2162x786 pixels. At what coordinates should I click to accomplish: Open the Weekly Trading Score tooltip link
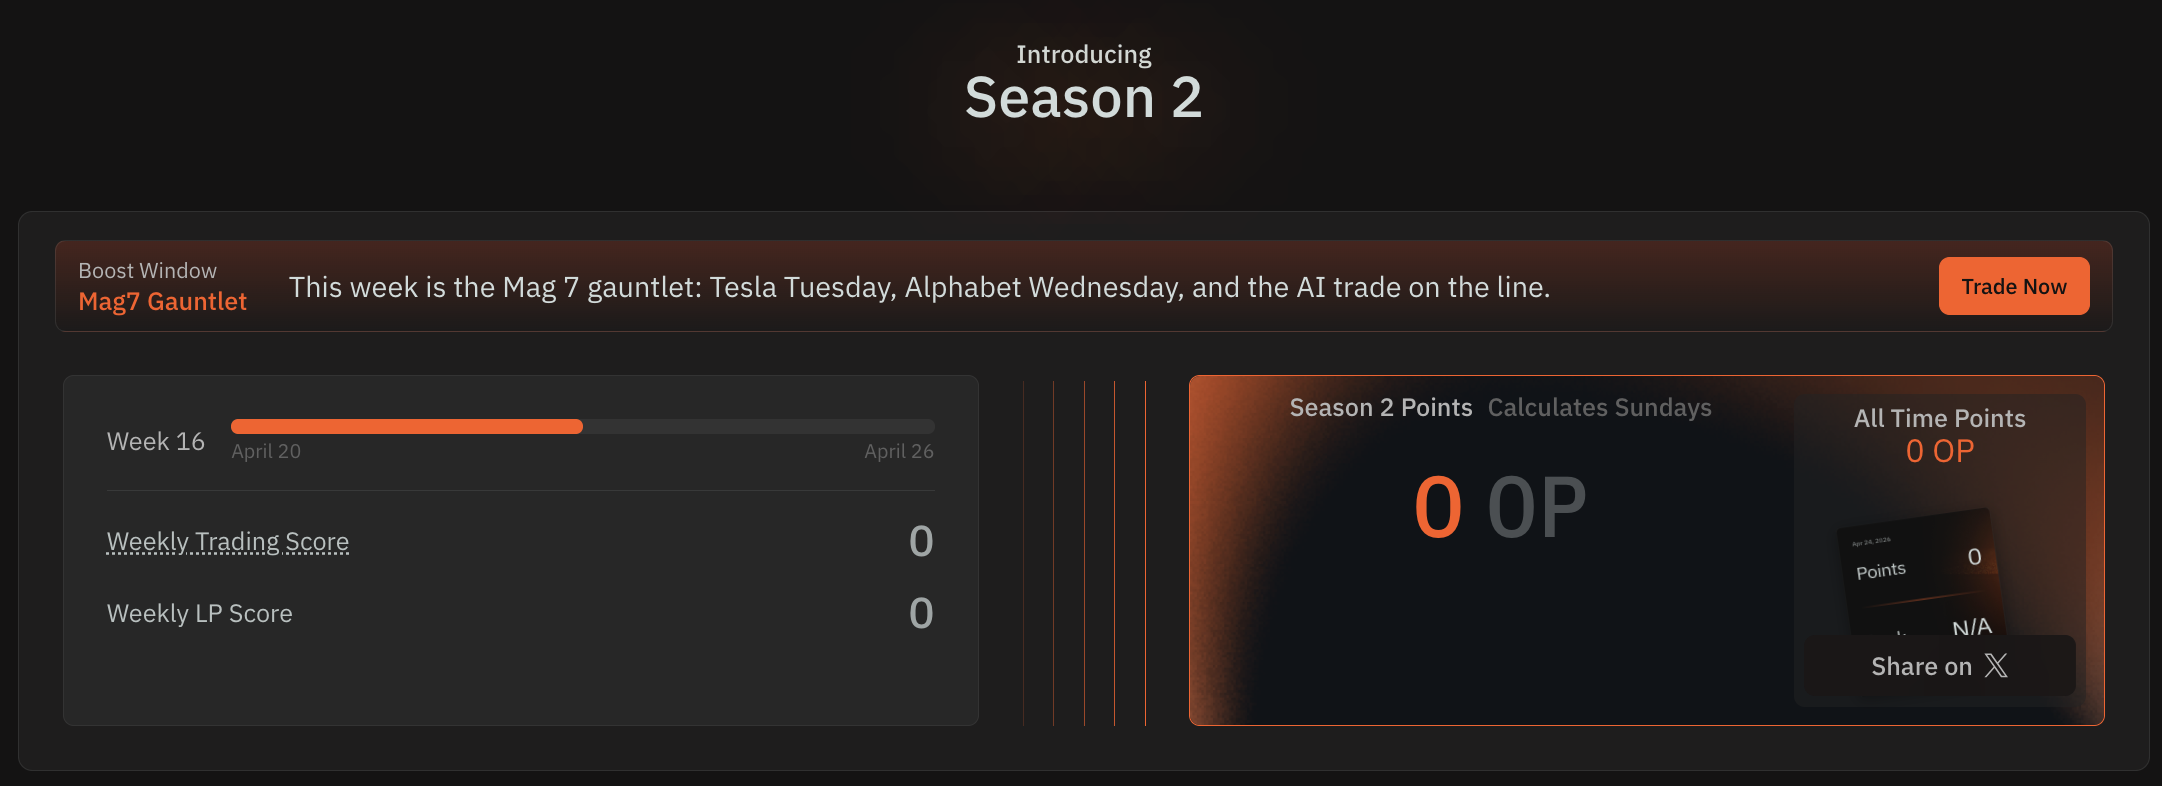click(x=228, y=542)
